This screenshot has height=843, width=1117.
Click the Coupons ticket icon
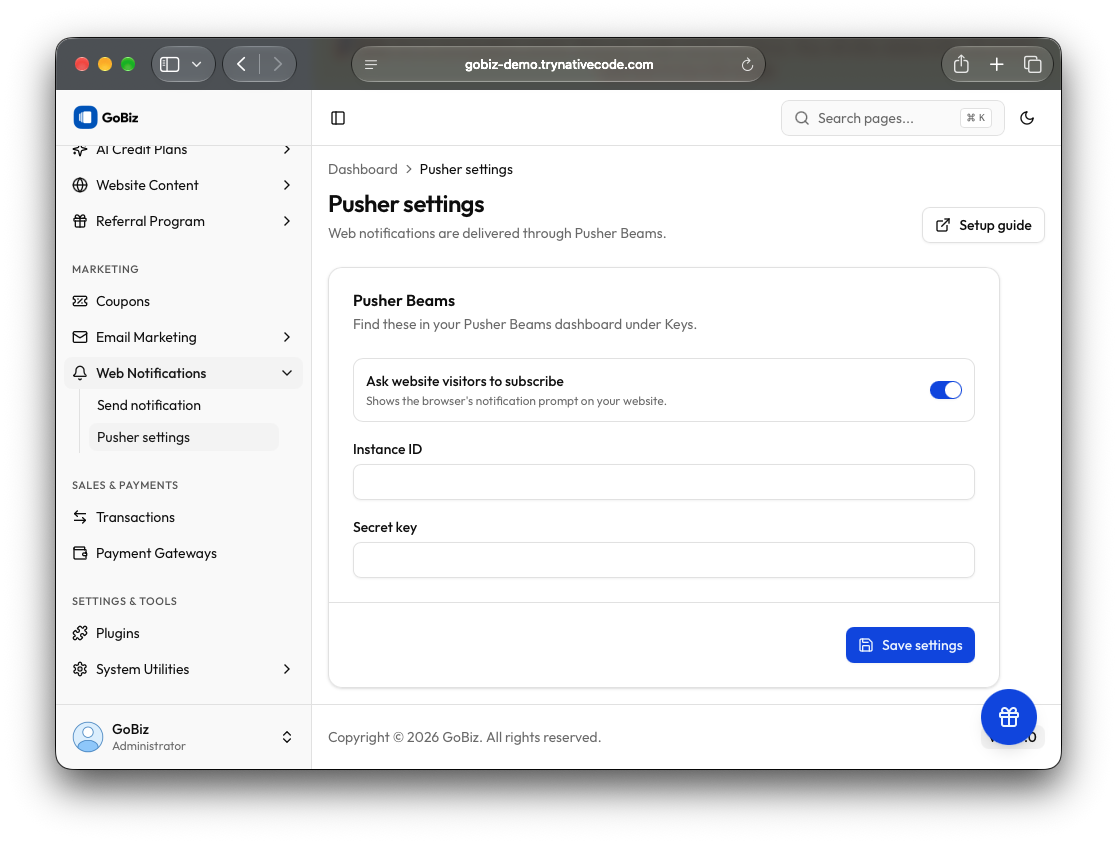pyautogui.click(x=80, y=301)
